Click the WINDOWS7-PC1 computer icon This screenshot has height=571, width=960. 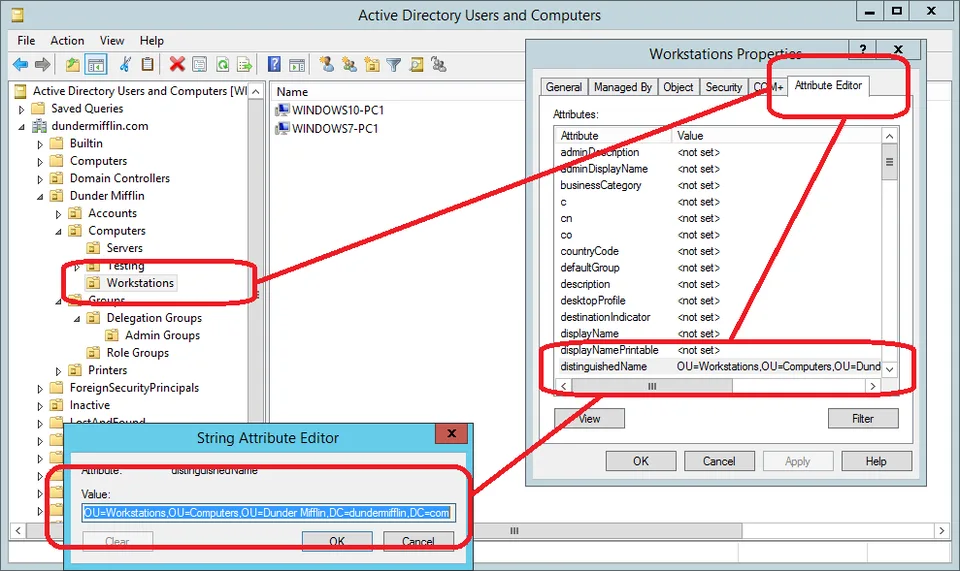click(282, 129)
